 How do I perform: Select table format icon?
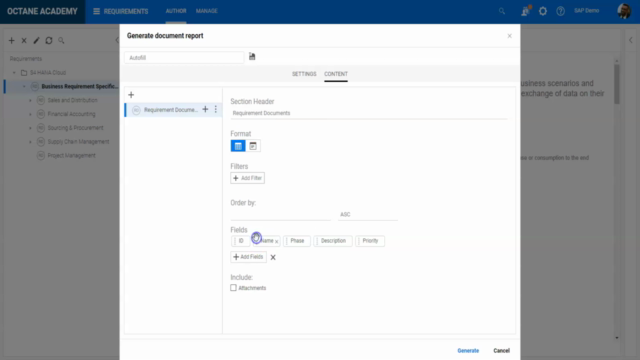tap(238, 146)
